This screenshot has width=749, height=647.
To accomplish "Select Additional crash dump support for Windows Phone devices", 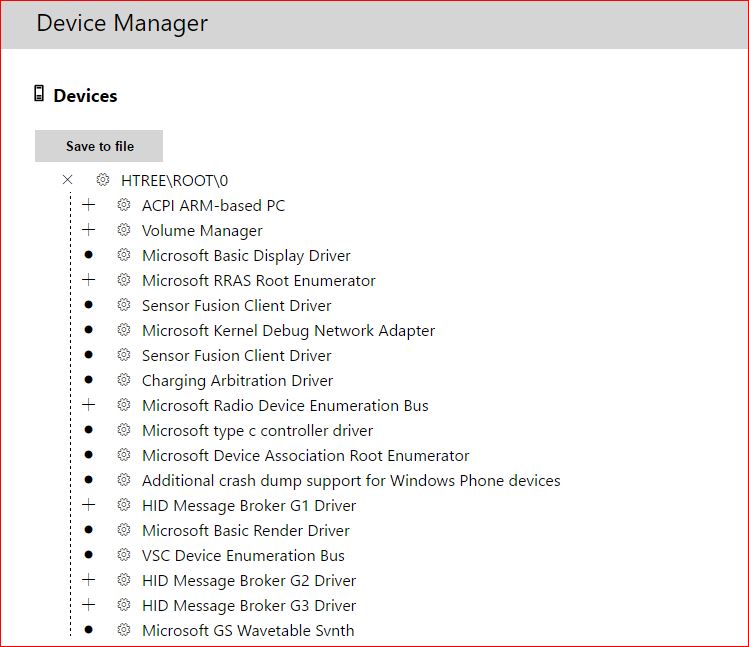I will 350,480.
